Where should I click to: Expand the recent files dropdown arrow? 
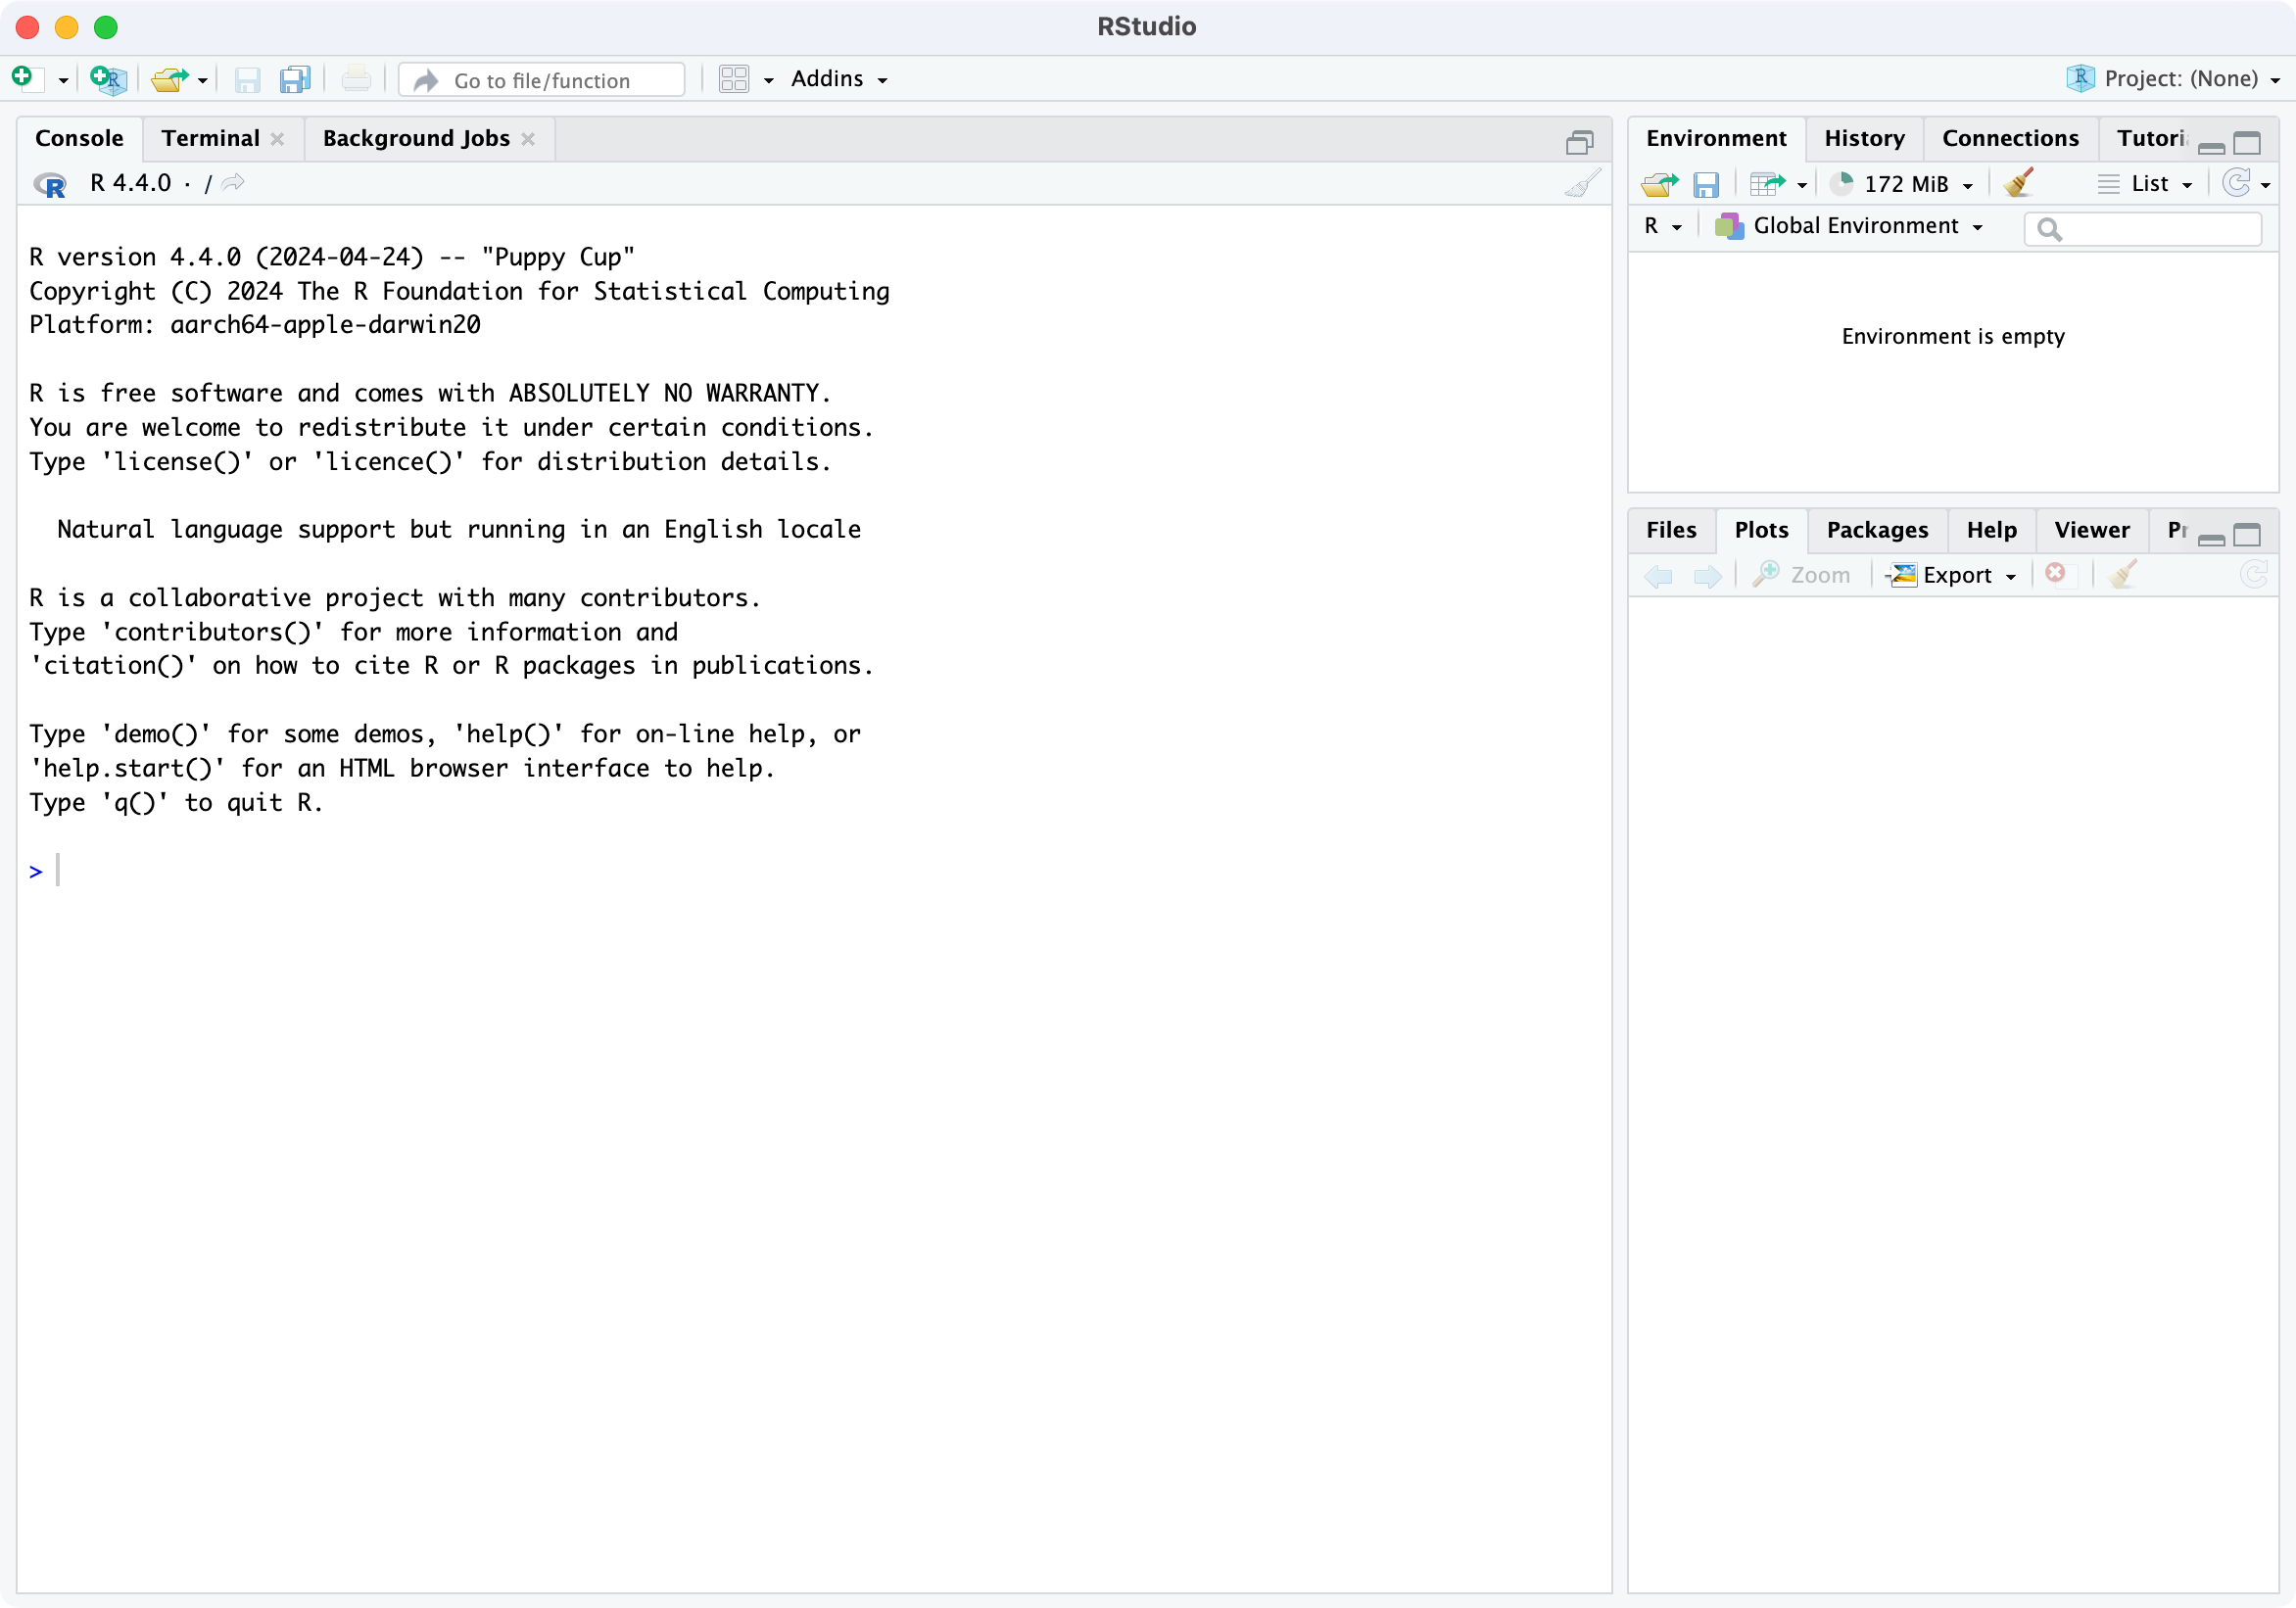point(203,80)
